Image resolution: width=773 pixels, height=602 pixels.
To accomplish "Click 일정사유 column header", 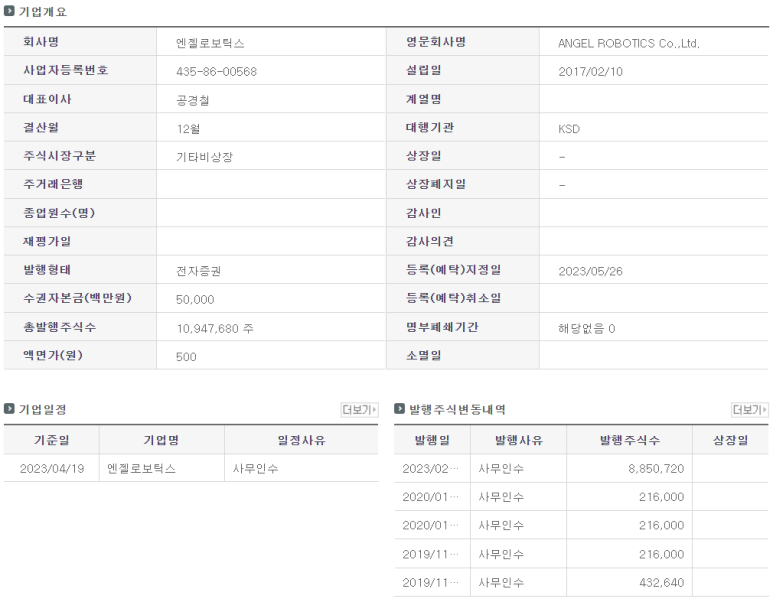I will (x=301, y=440).
